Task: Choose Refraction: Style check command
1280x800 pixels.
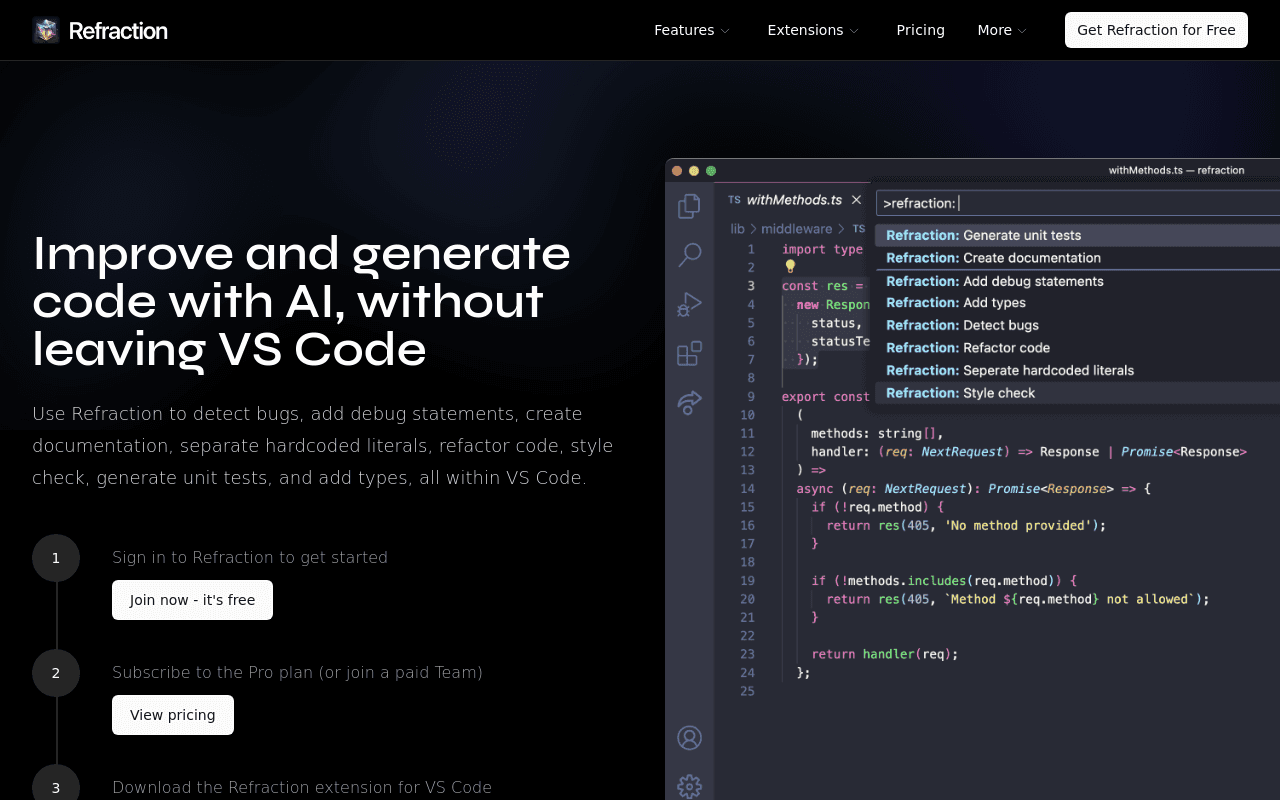Action: point(1077,393)
